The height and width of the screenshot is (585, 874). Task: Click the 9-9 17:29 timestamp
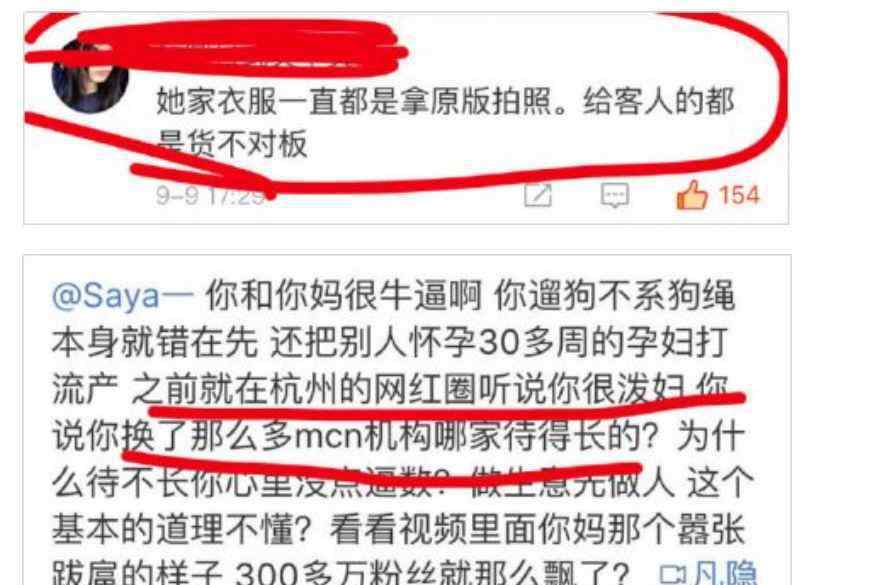click(210, 196)
